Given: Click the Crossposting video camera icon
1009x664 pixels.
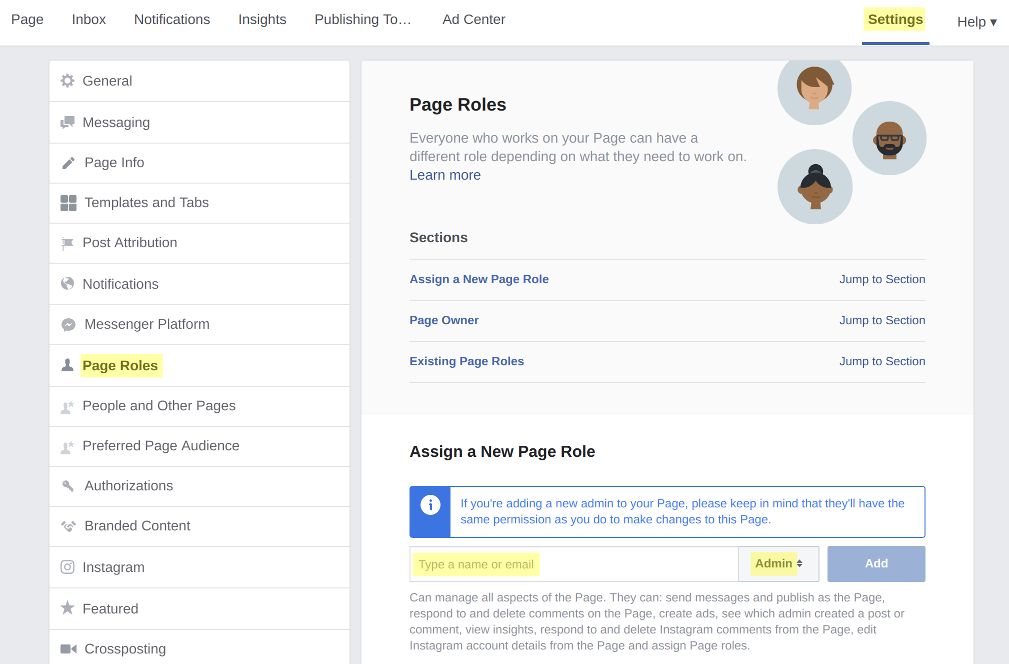Looking at the screenshot, I should click(x=68, y=649).
